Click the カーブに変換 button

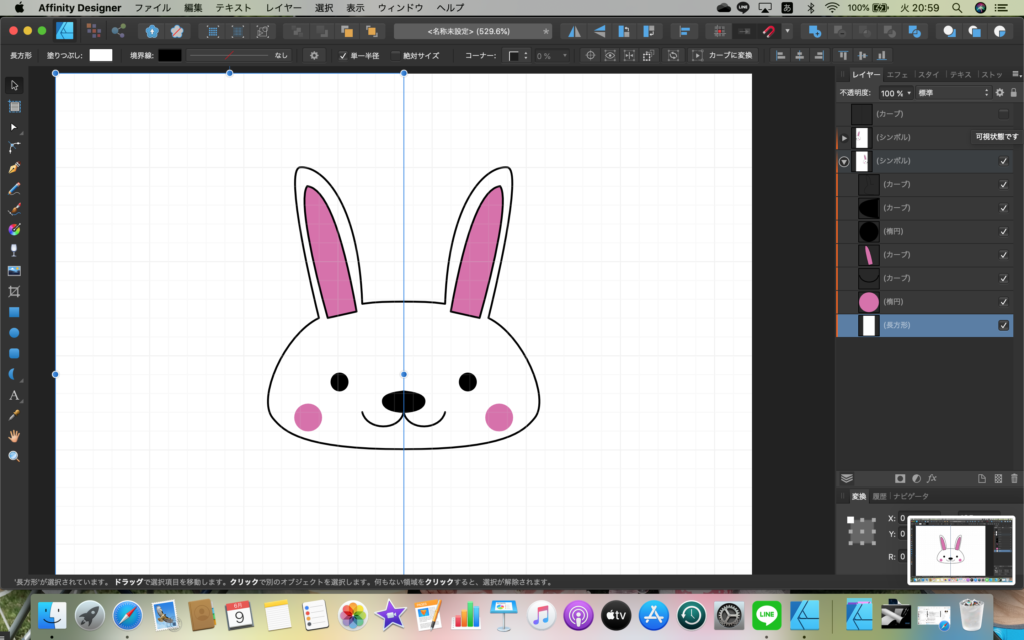pyautogui.click(x=725, y=55)
